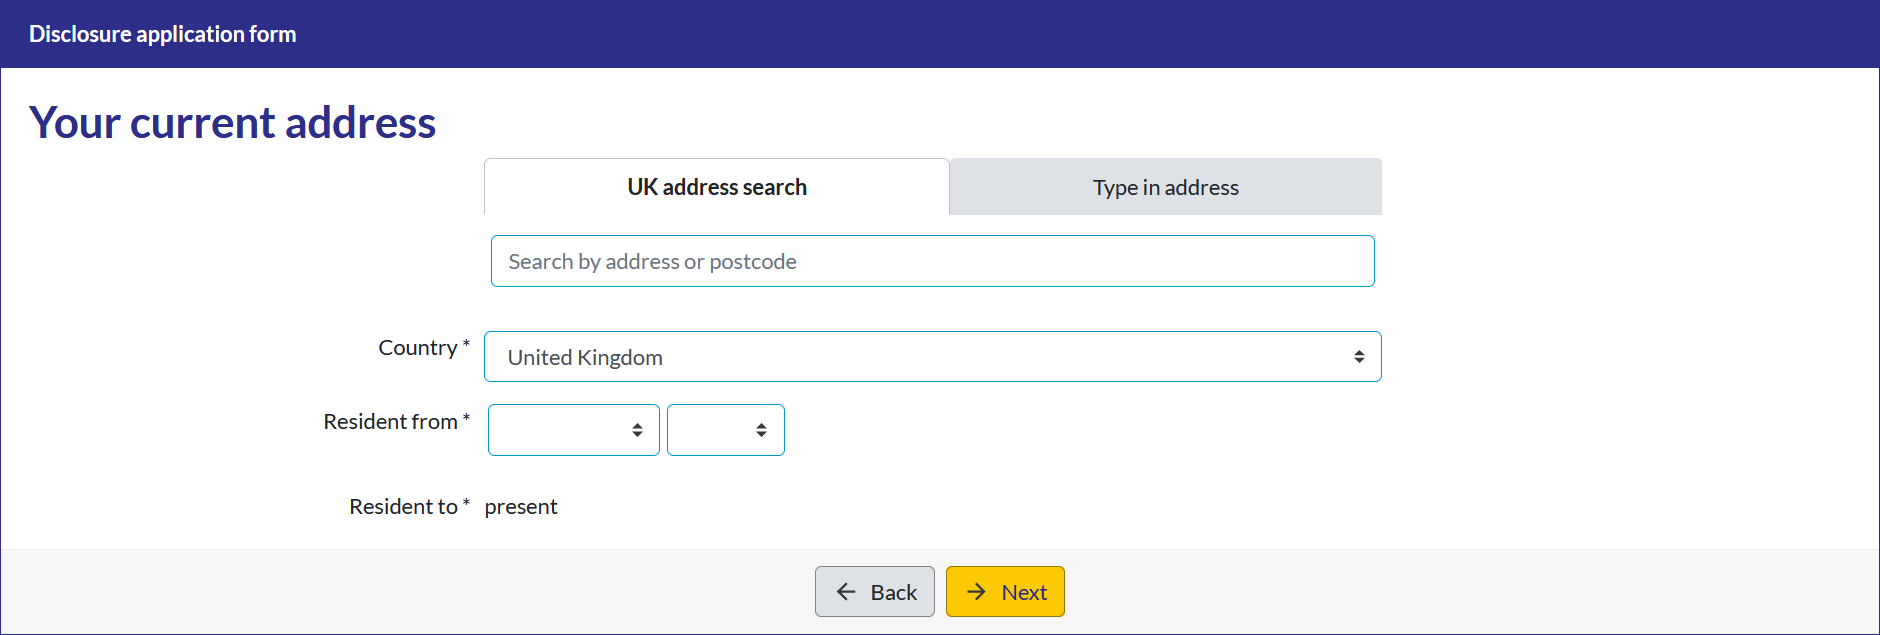This screenshot has width=1880, height=635.
Task: Open the first Resident from dropdown
Action: click(x=574, y=430)
